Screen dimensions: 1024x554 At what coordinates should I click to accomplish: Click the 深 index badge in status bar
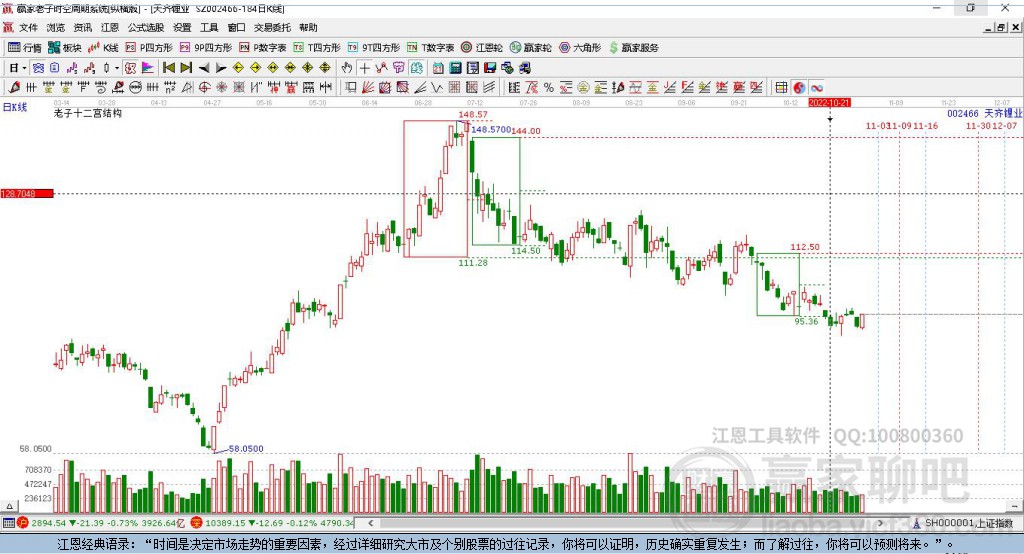click(x=197, y=523)
